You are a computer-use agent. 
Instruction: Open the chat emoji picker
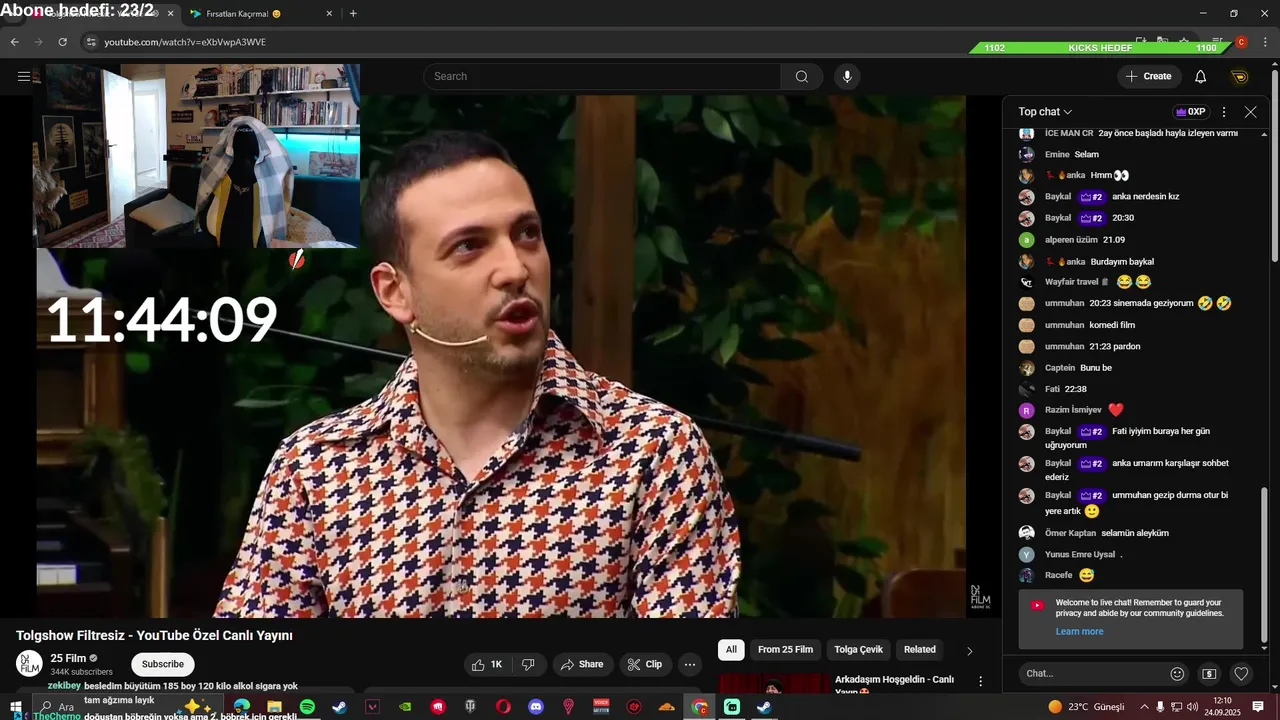point(1177,674)
